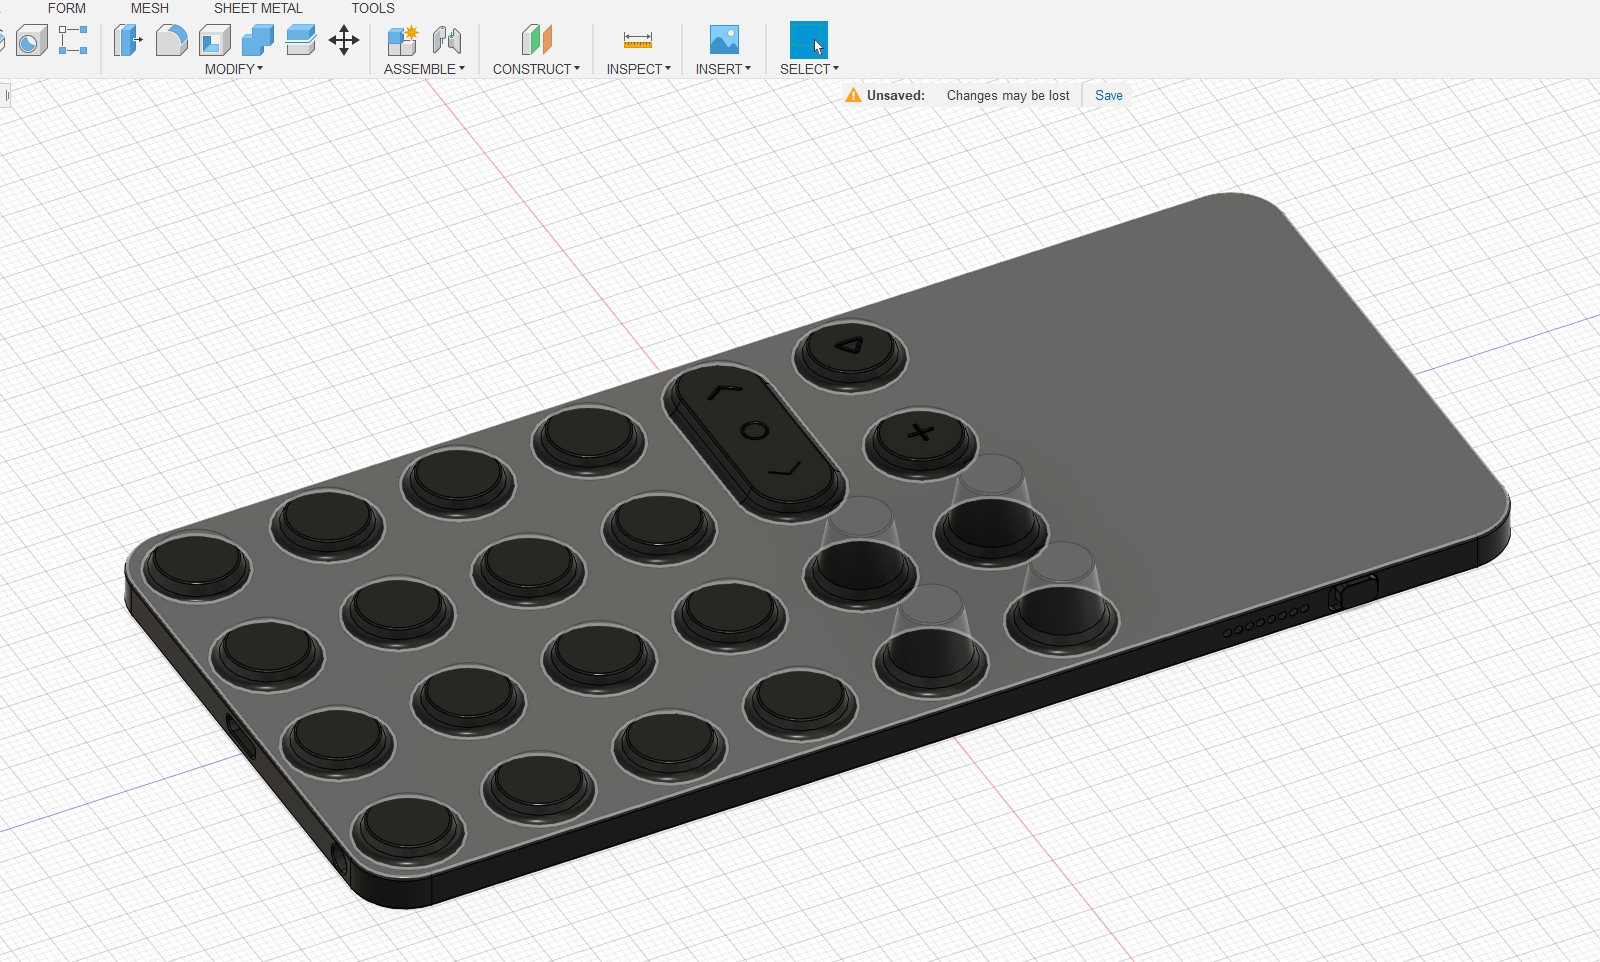Screen dimensions: 1600x962
Task: Click the 'Changes may be lost' text
Action: [1008, 96]
